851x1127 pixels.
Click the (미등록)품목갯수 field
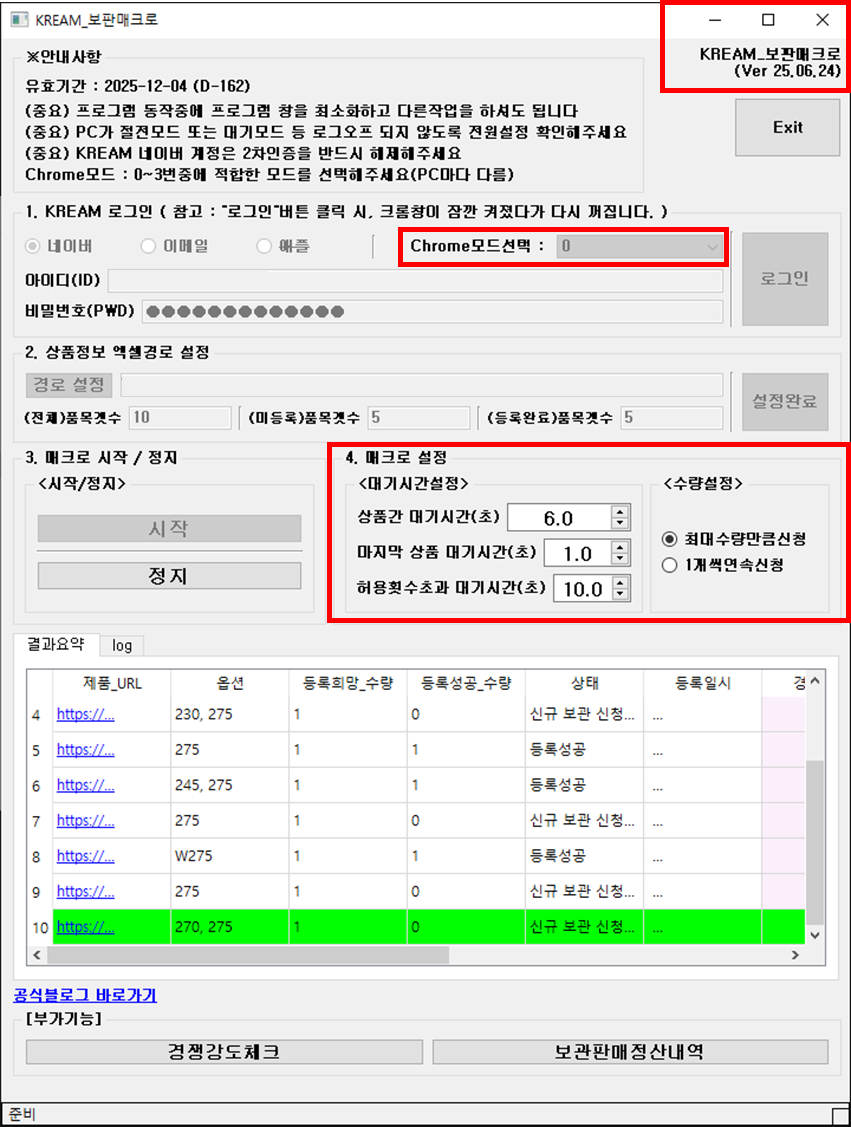click(418, 418)
